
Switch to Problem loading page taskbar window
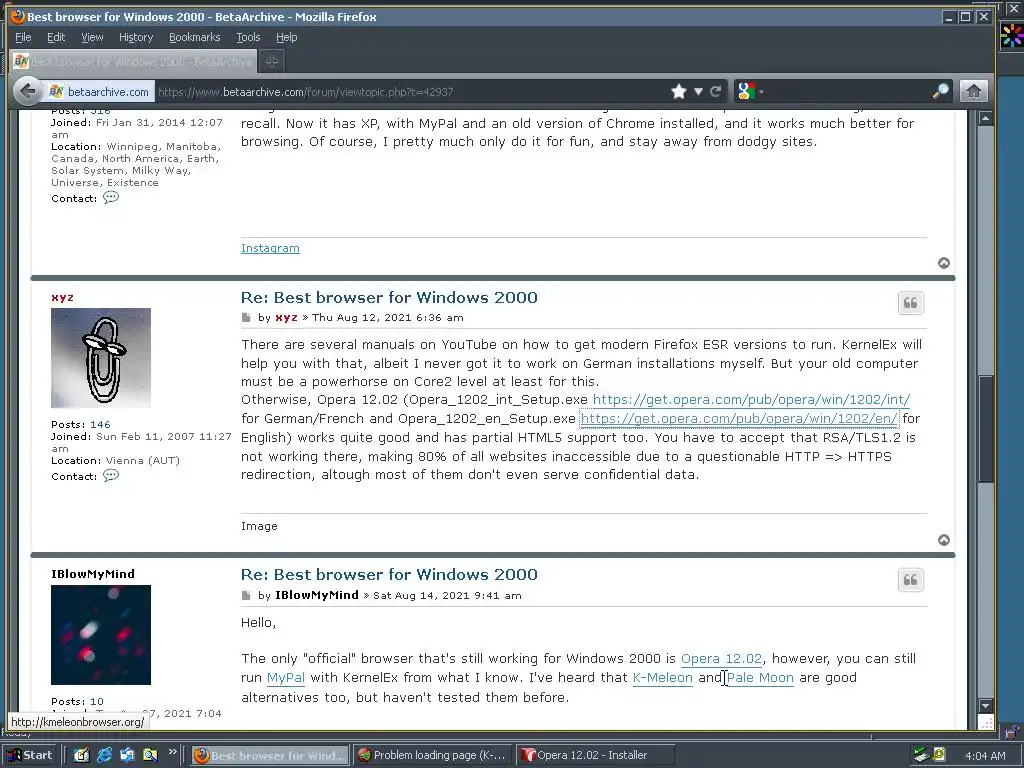point(434,755)
